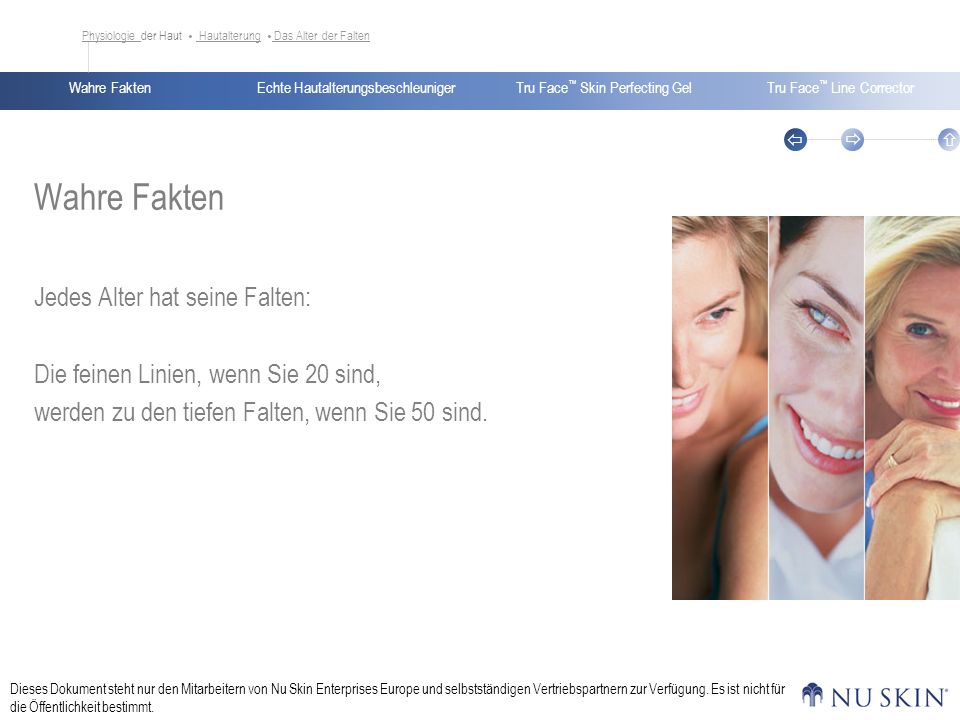
Task: Select the Wahre Fakten tab
Action: (110, 88)
